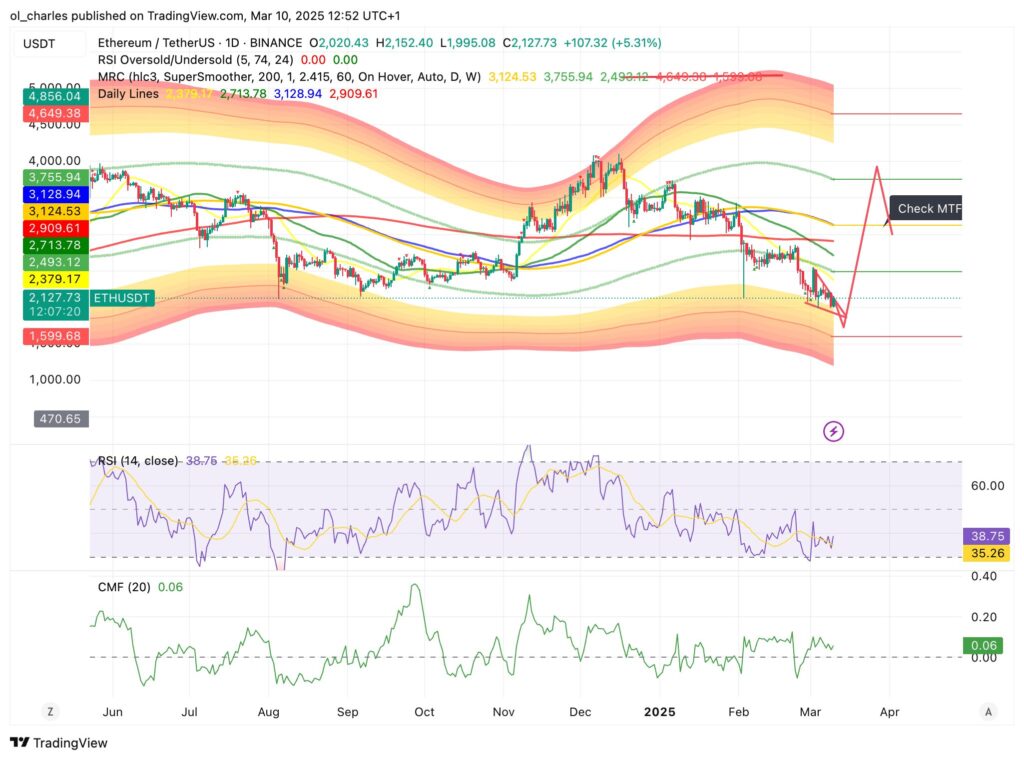
Task: Select the RSI (14, close) pane legend
Action: click(x=138, y=461)
